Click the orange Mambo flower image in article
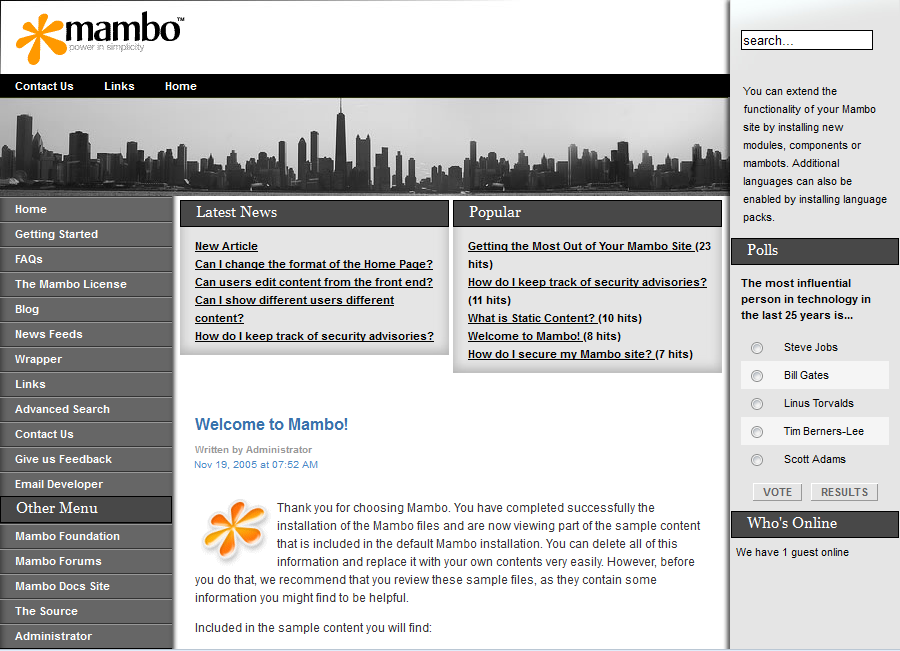This screenshot has height=651, width=900. [234, 531]
